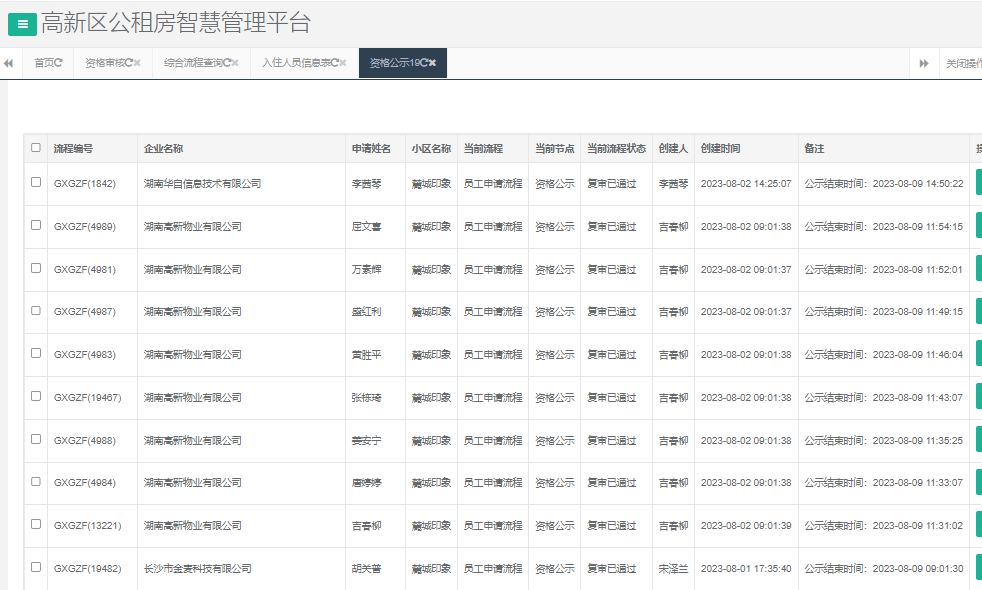This screenshot has height=590, width=982.
Task: Refresh the 综合流程查询 tab via its reload icon
Action: pos(227,63)
